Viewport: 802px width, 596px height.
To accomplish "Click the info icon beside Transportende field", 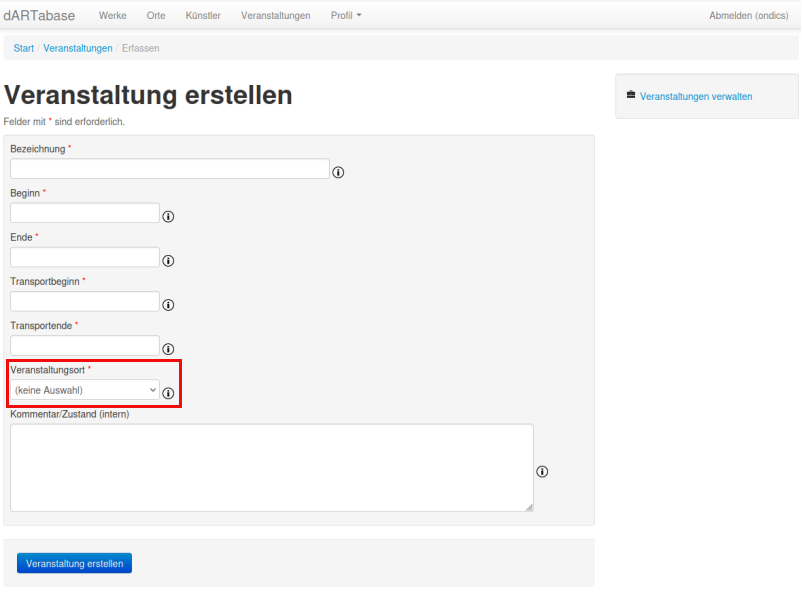I will (x=168, y=348).
